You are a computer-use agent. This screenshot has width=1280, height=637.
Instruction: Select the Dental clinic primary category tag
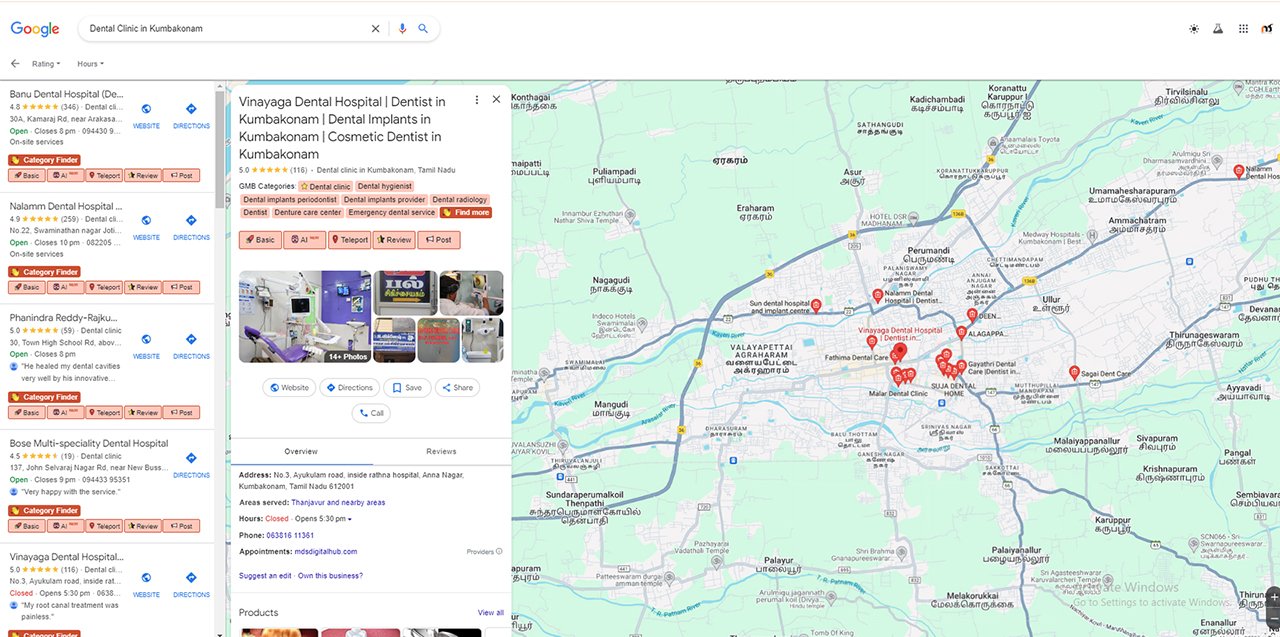tap(326, 186)
